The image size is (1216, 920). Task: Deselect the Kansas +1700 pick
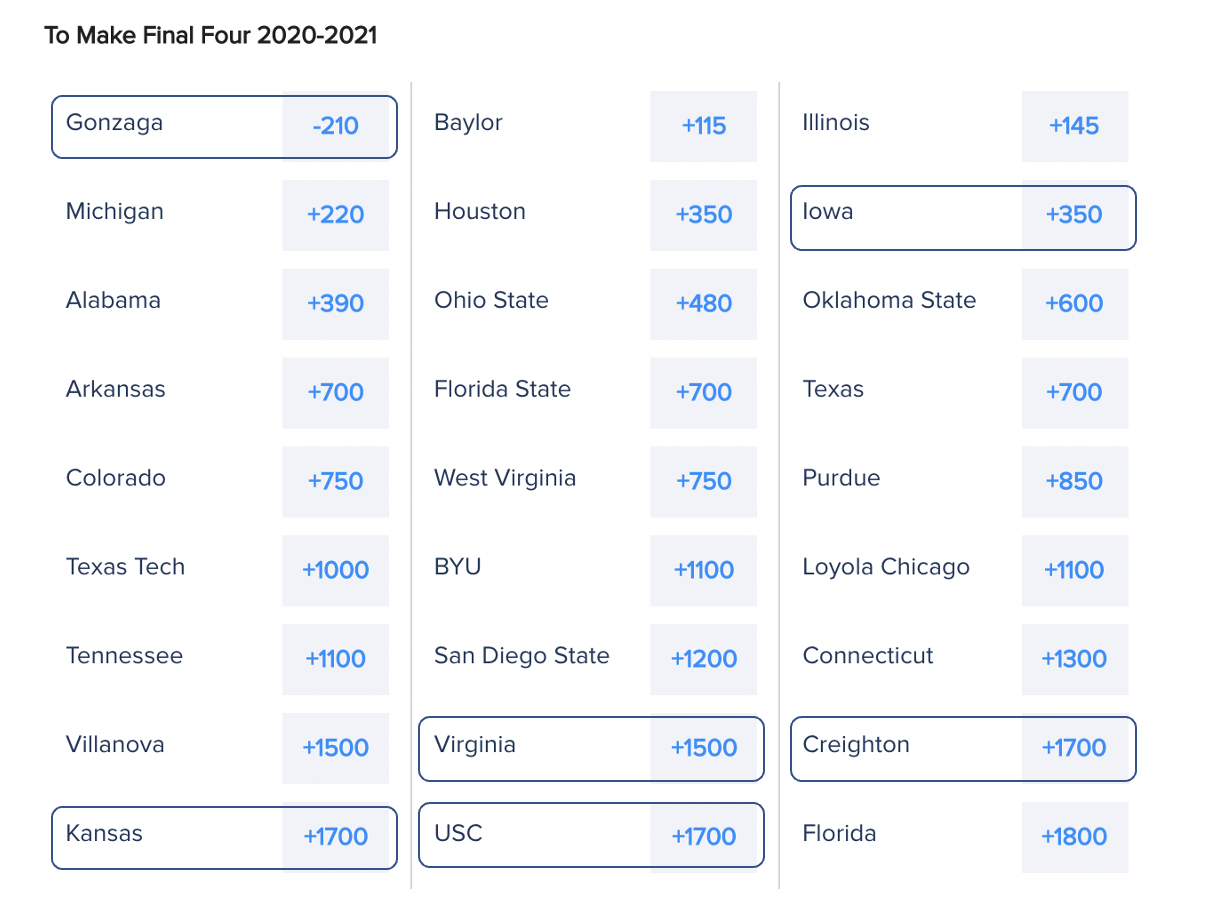coord(335,837)
